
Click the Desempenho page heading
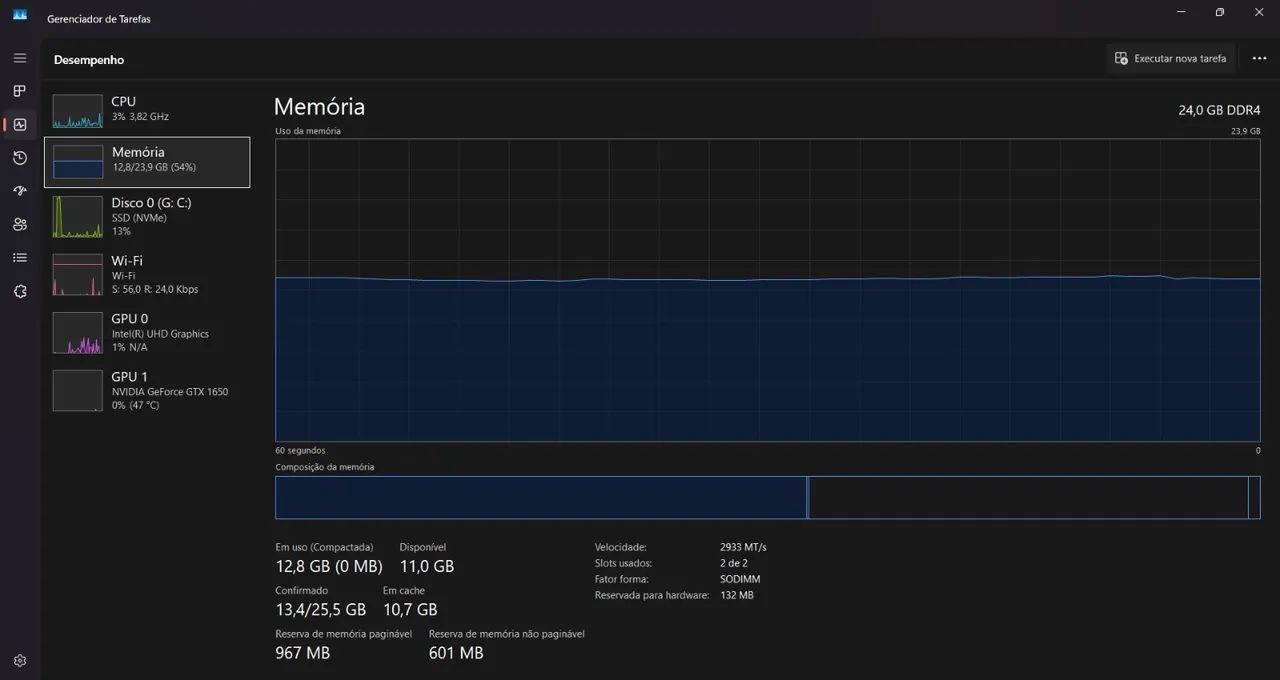[89, 60]
